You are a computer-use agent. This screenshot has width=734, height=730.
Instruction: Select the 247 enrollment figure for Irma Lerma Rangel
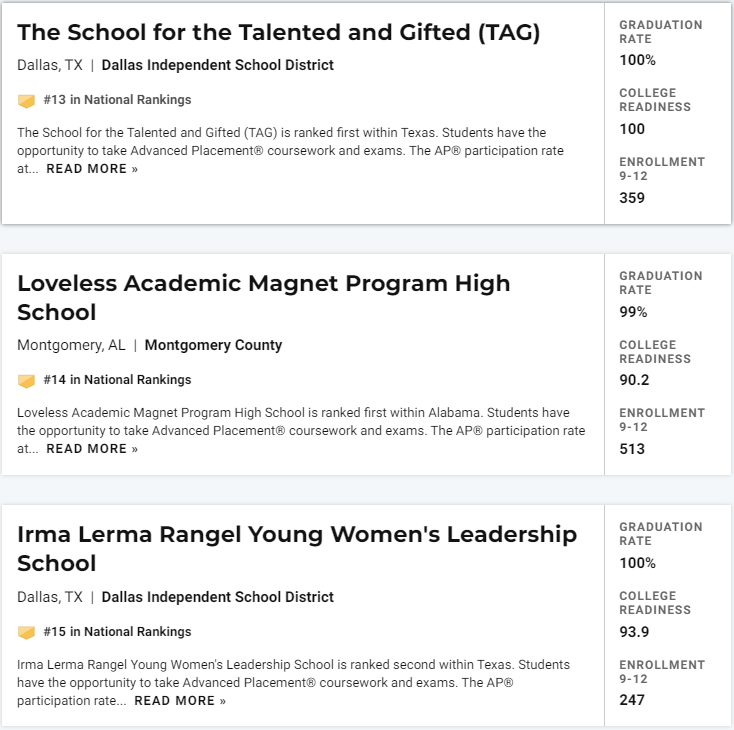632,700
